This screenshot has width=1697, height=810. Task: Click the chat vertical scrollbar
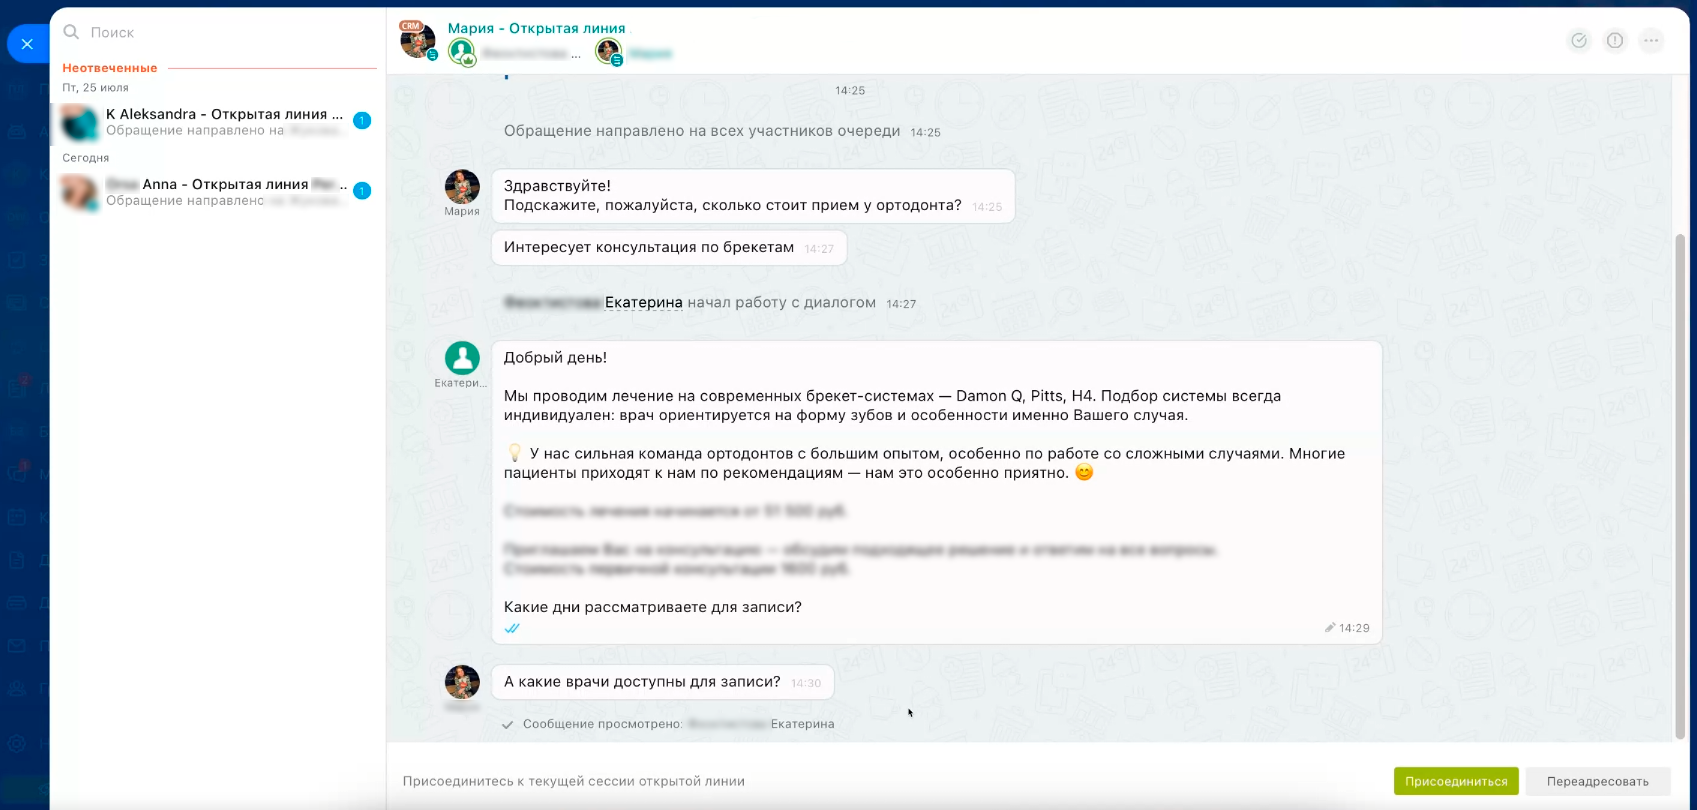click(1680, 486)
